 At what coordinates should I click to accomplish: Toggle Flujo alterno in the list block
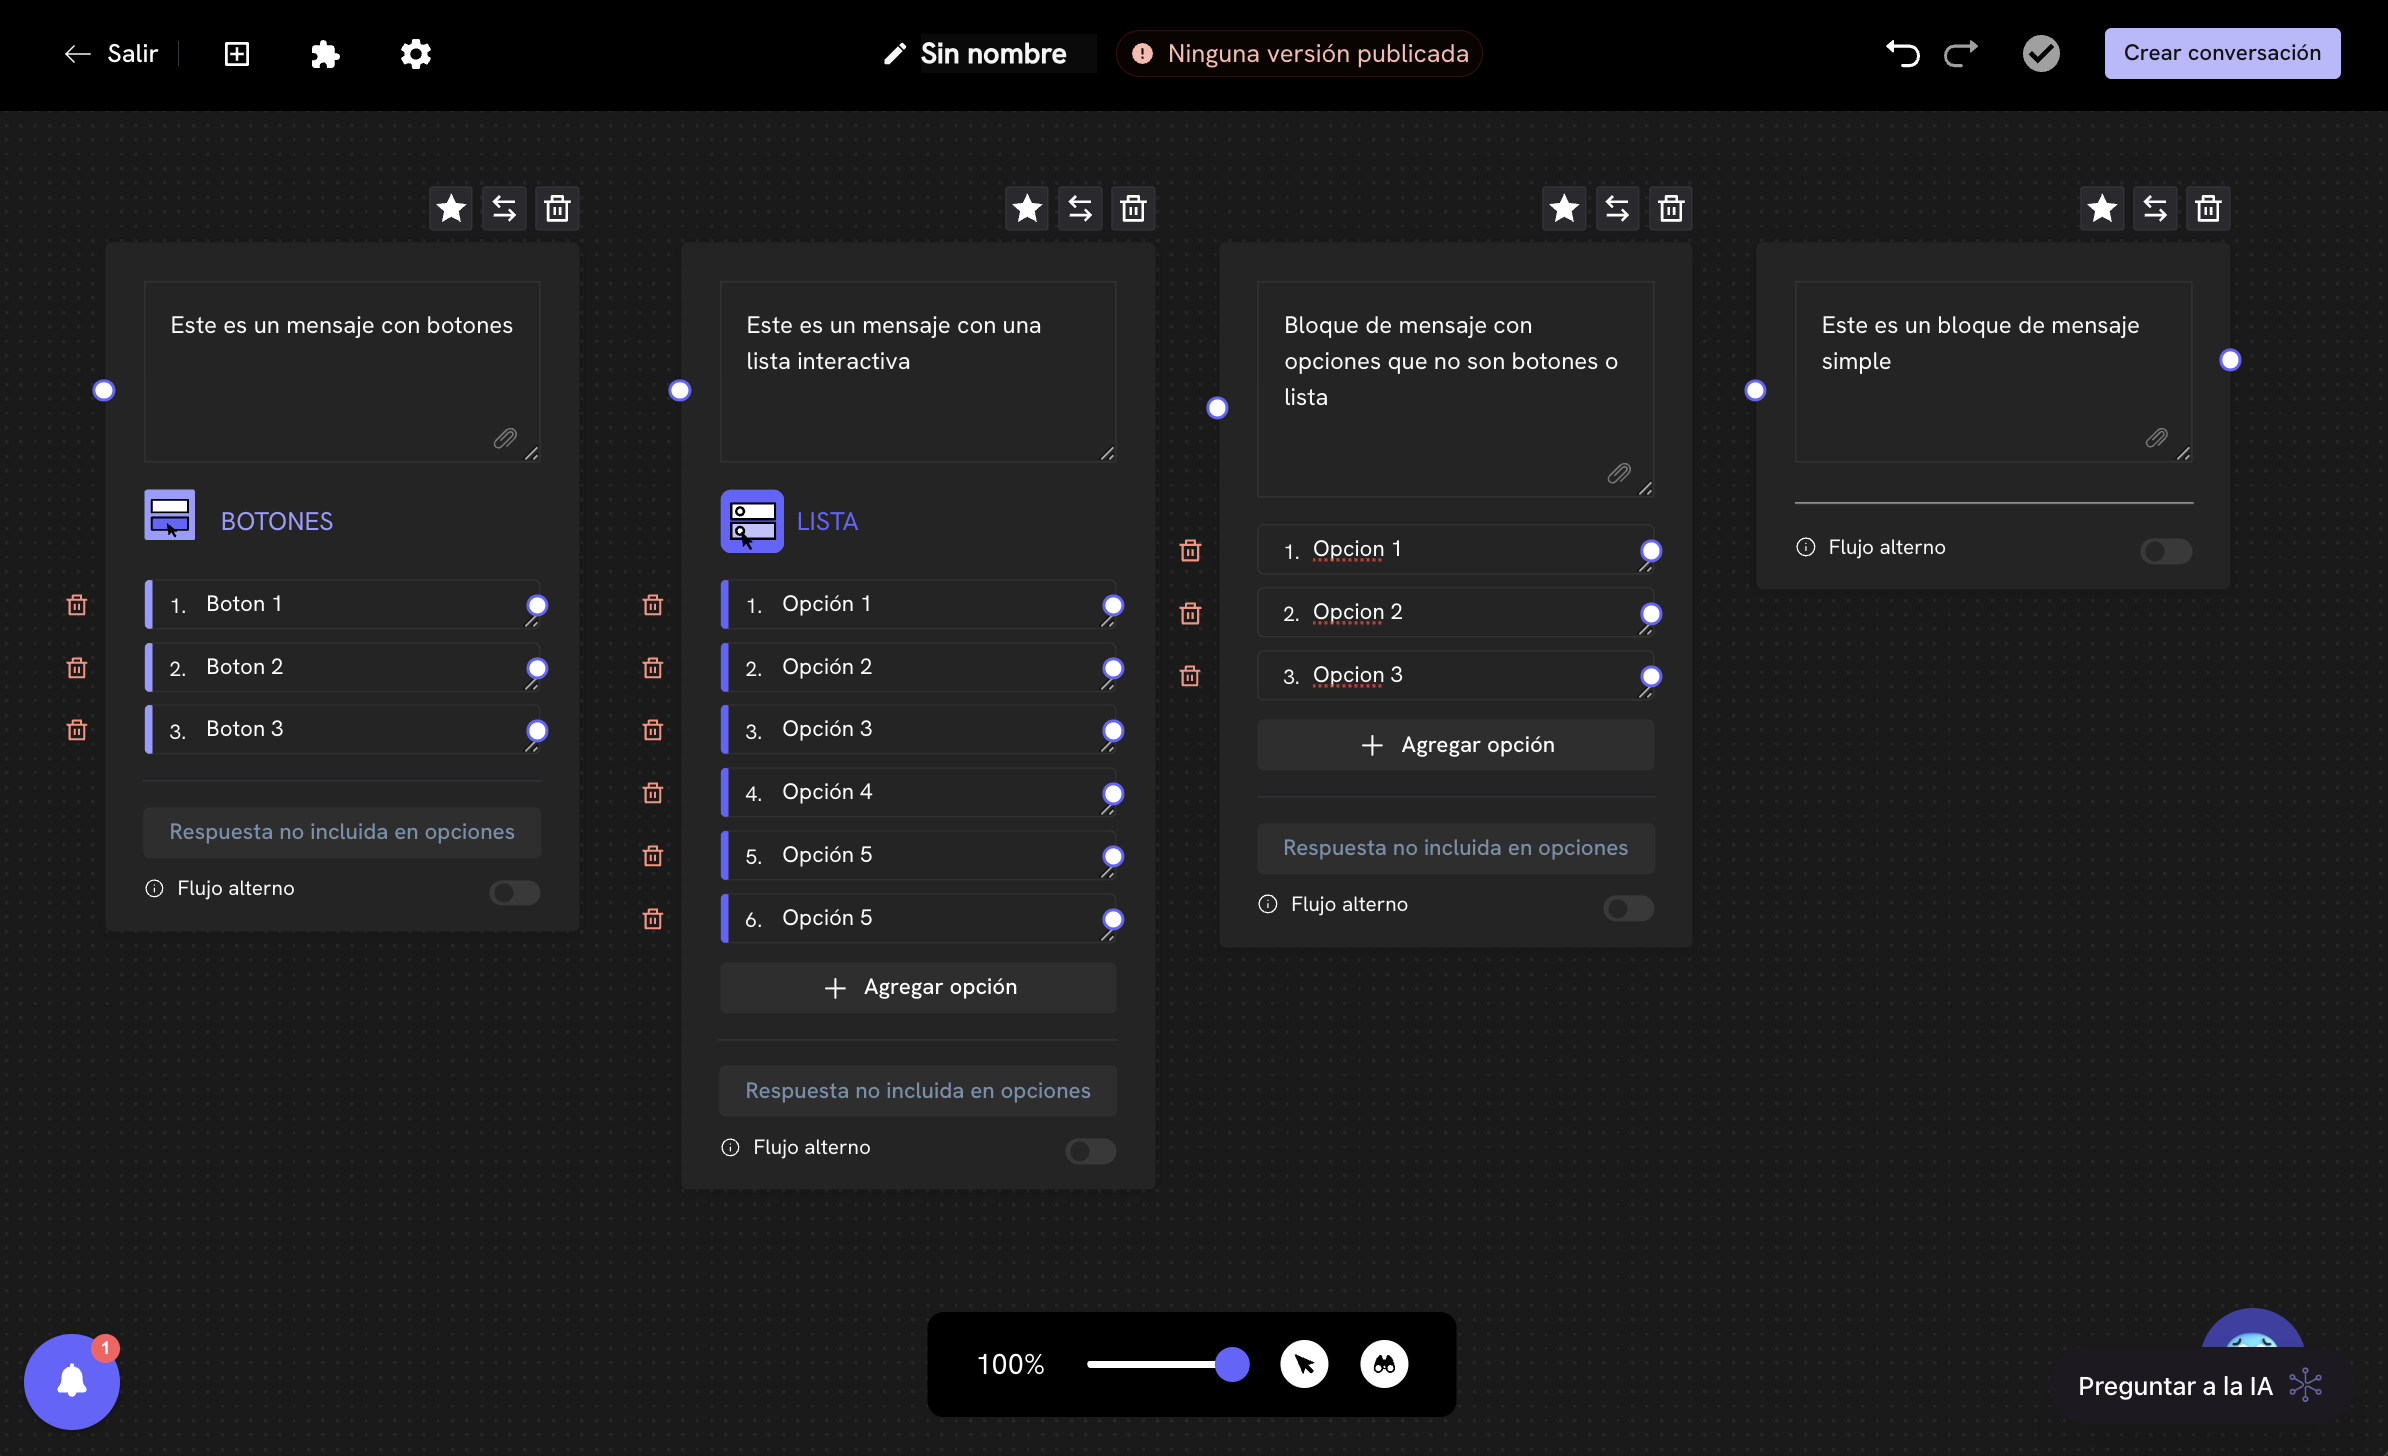click(x=1090, y=1151)
